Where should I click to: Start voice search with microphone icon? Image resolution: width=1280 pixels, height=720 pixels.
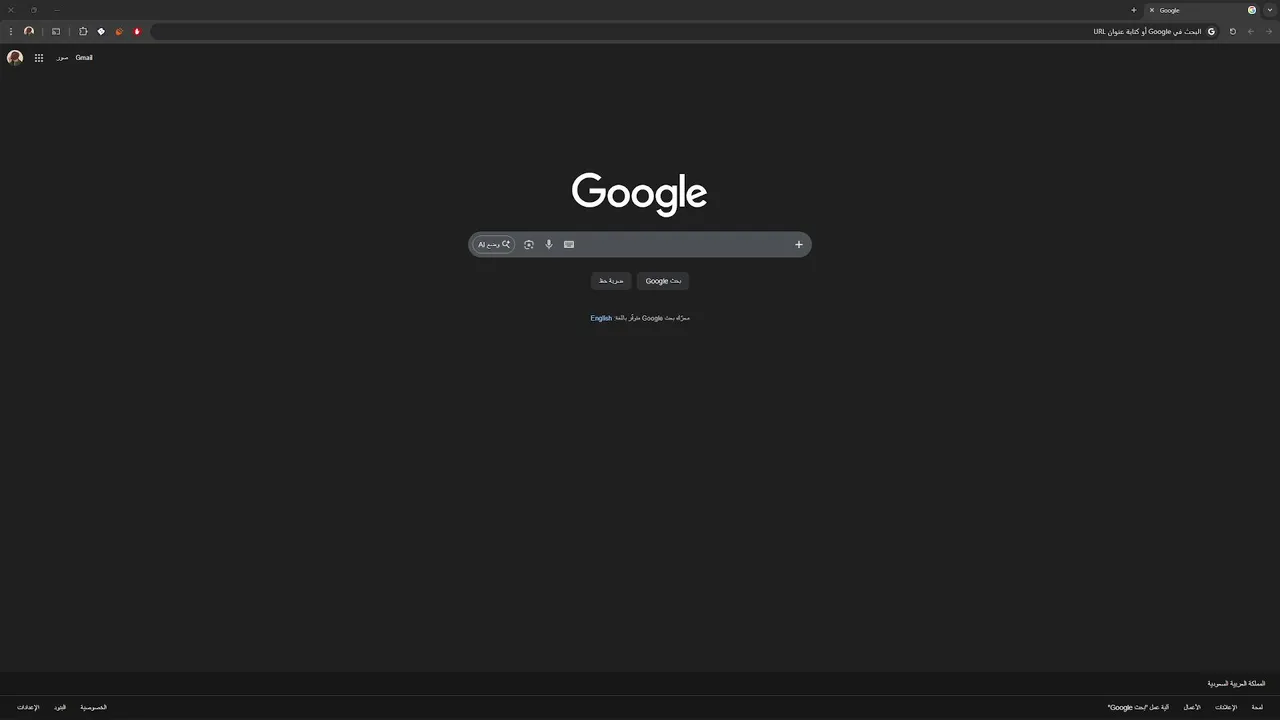click(x=549, y=244)
